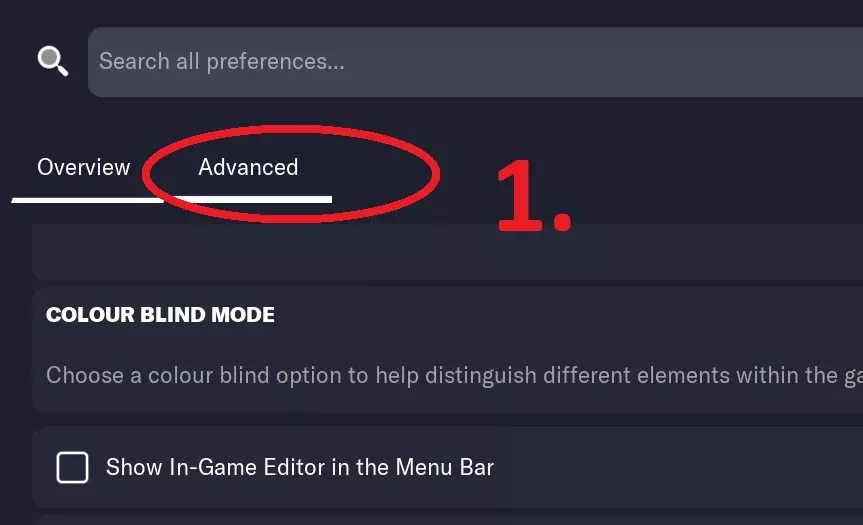Screen dimensions: 863x525
Task: Click the word BLIND in section heading
Action: pyautogui.click(x=173, y=315)
